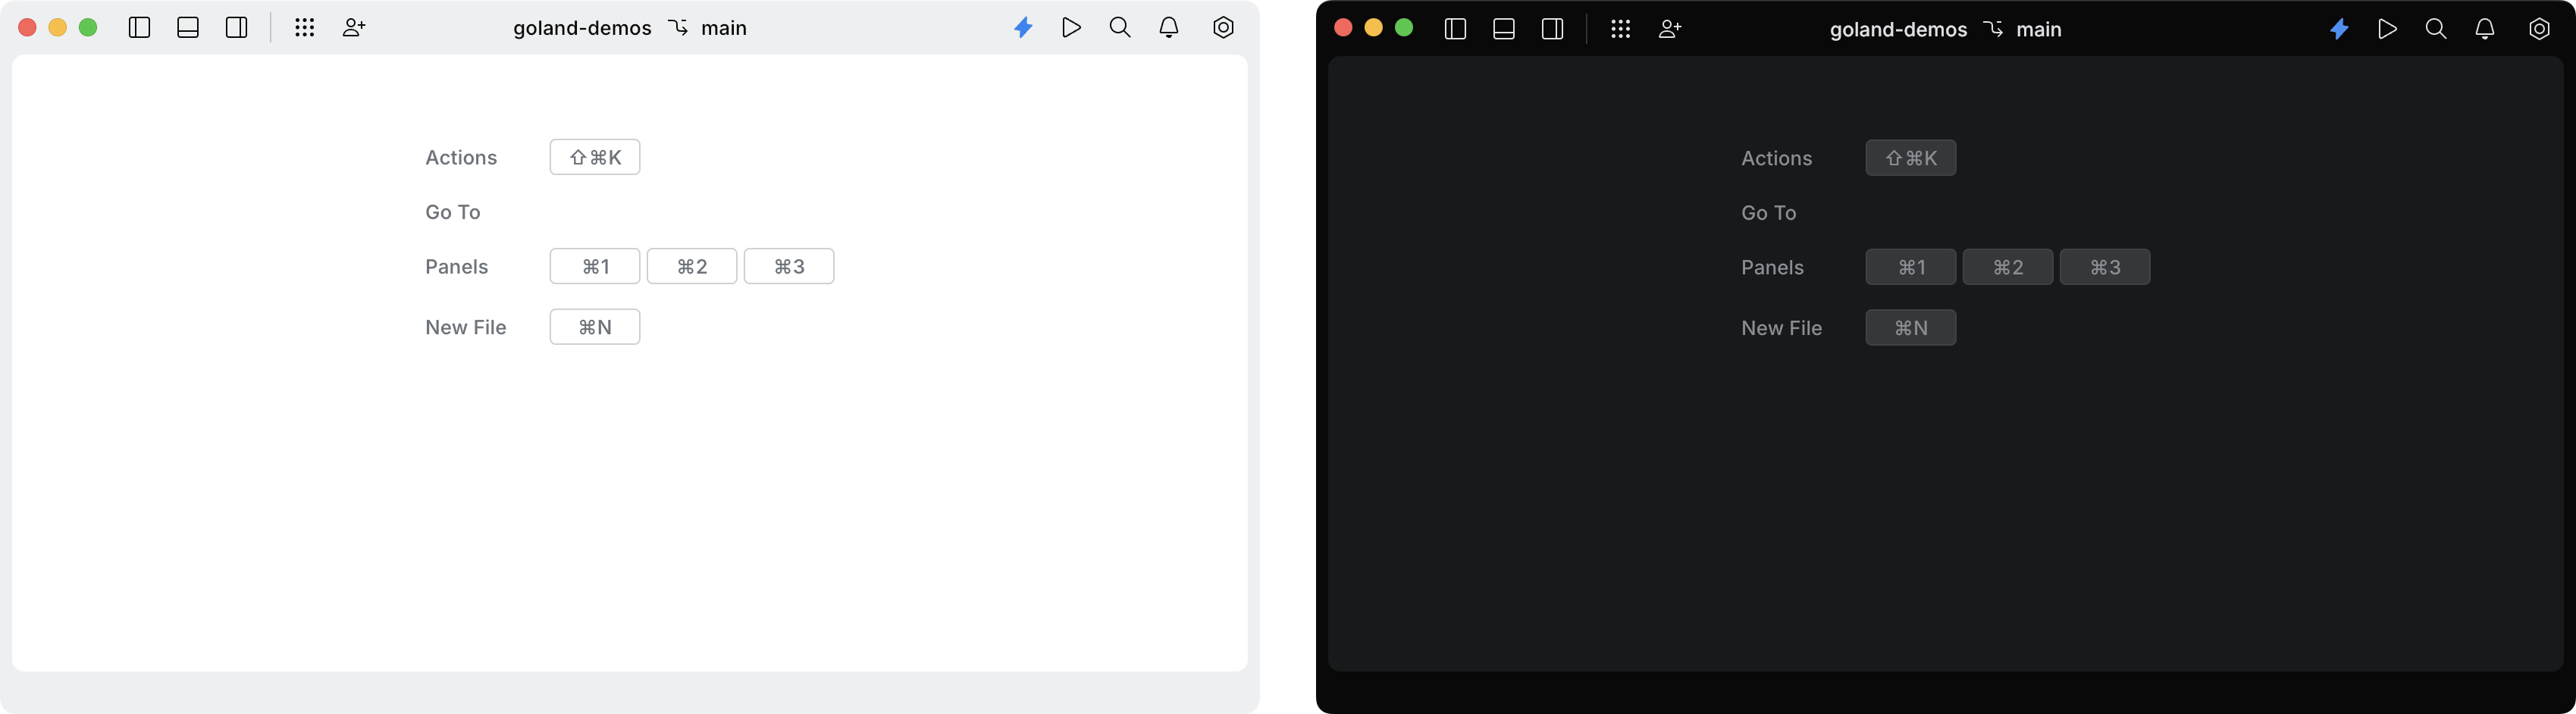Toggle the bottom panel visibility

pos(187,28)
